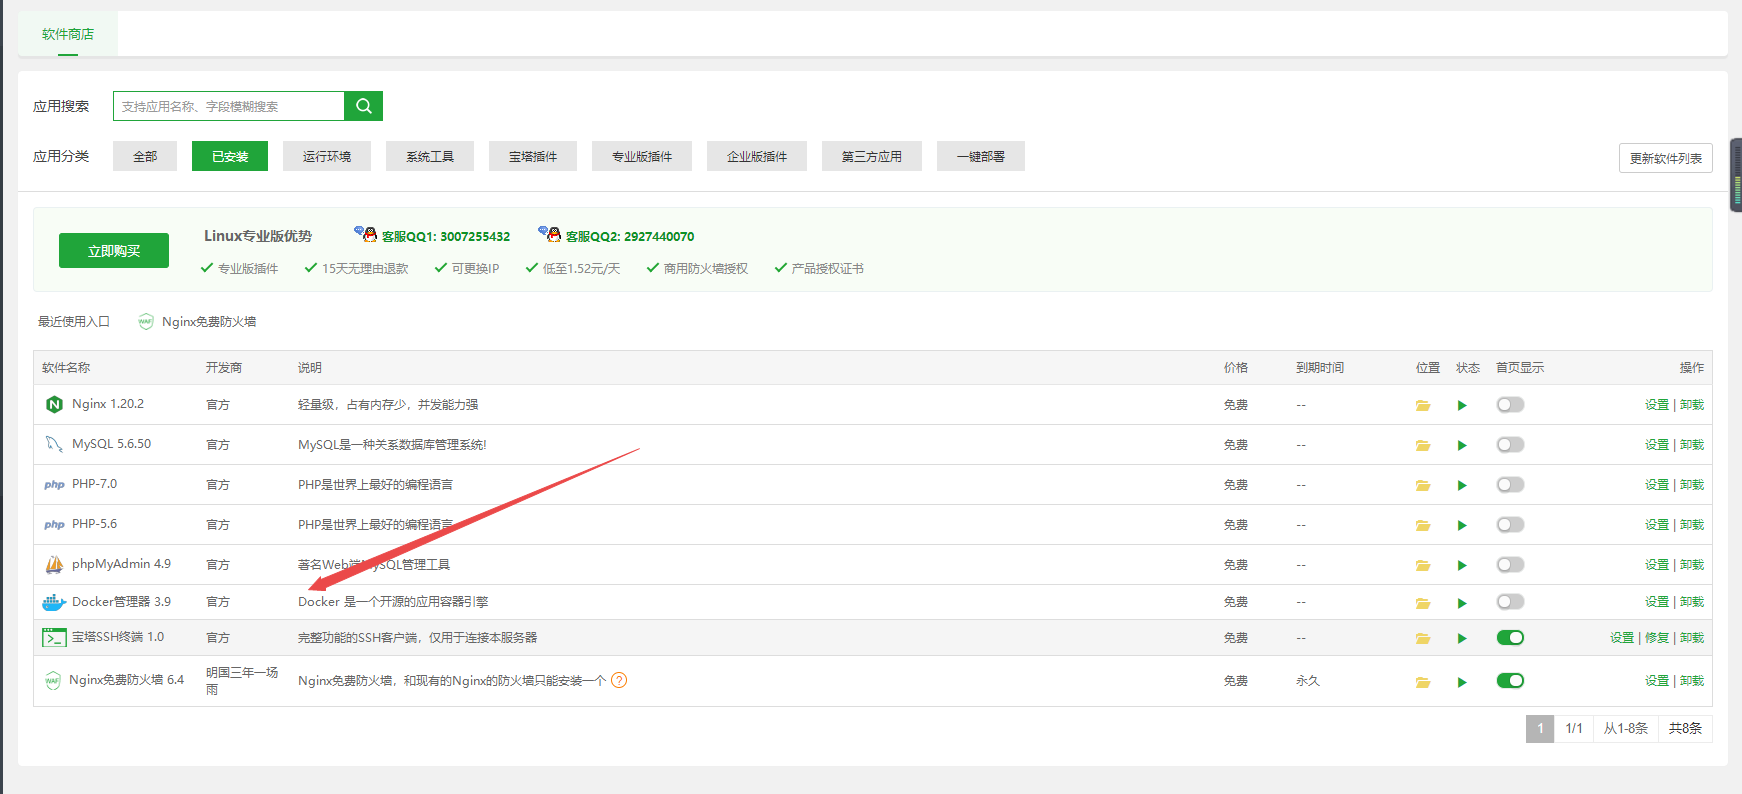The width and height of the screenshot is (1742, 794).
Task: Click the 更新软件列表 button
Action: point(1666,158)
